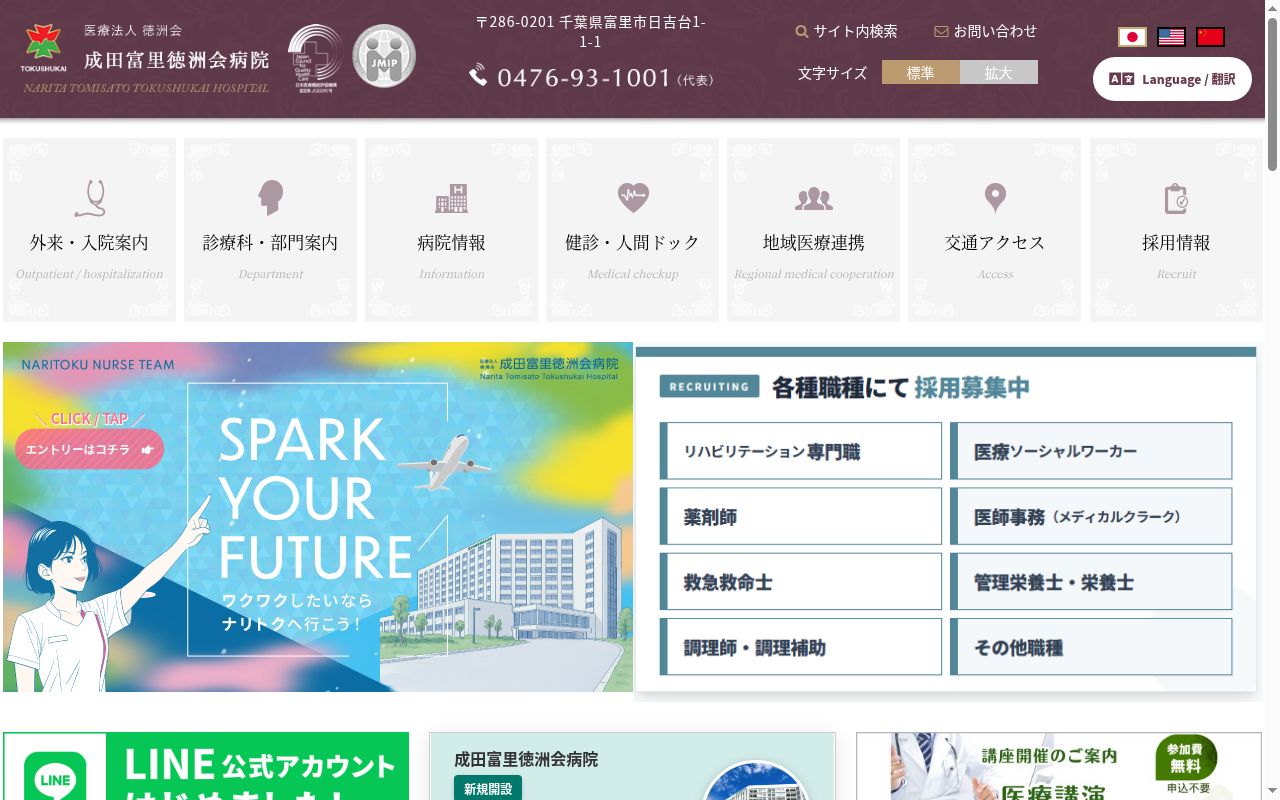Screen dimensions: 1280x800
Task: Click the サイト内検索 text link
Action: 855,31
